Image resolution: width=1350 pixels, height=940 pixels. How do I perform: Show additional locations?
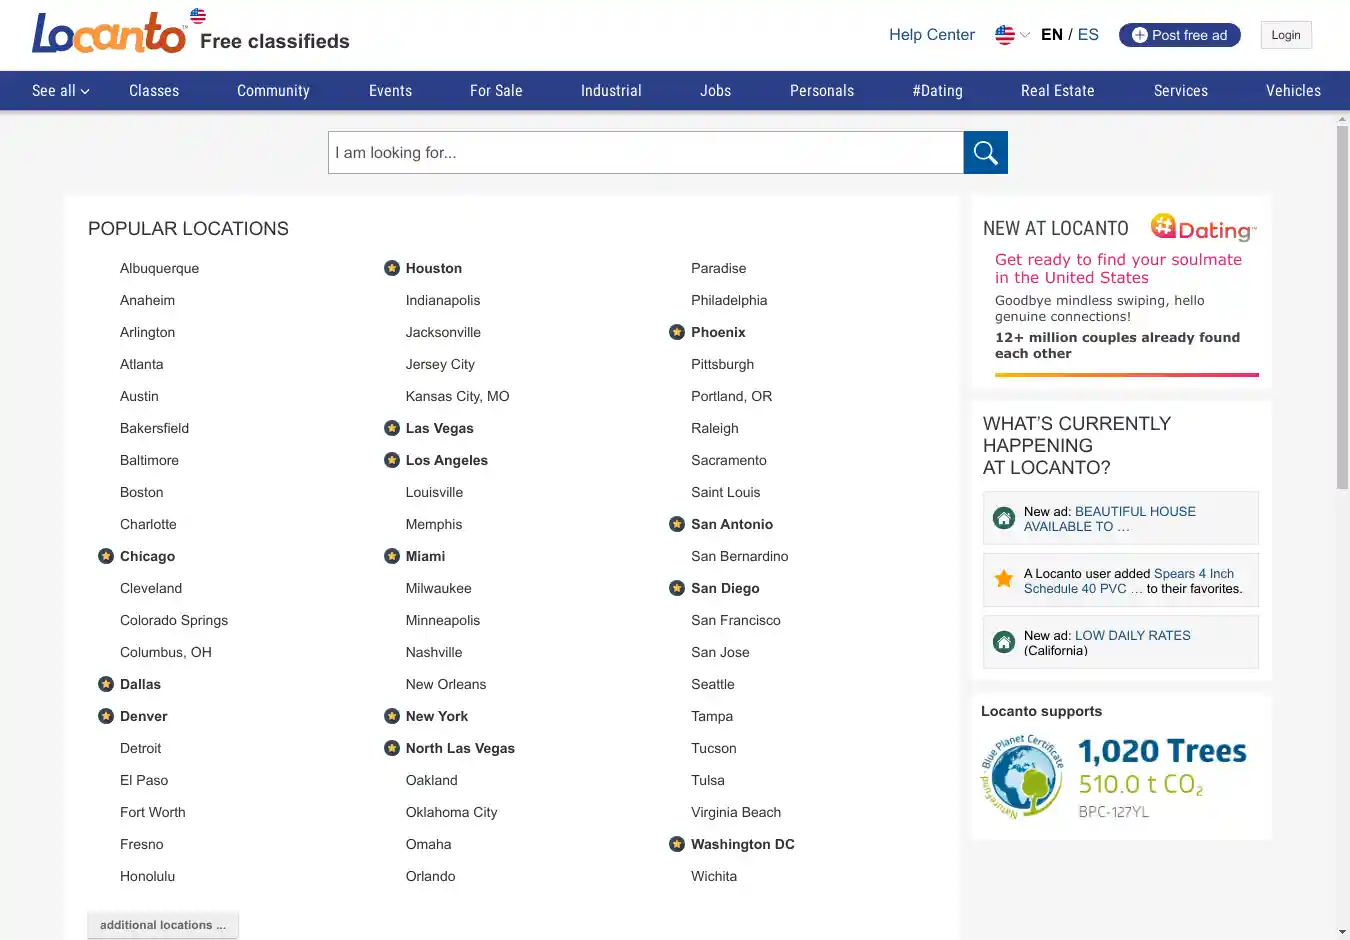coord(163,925)
